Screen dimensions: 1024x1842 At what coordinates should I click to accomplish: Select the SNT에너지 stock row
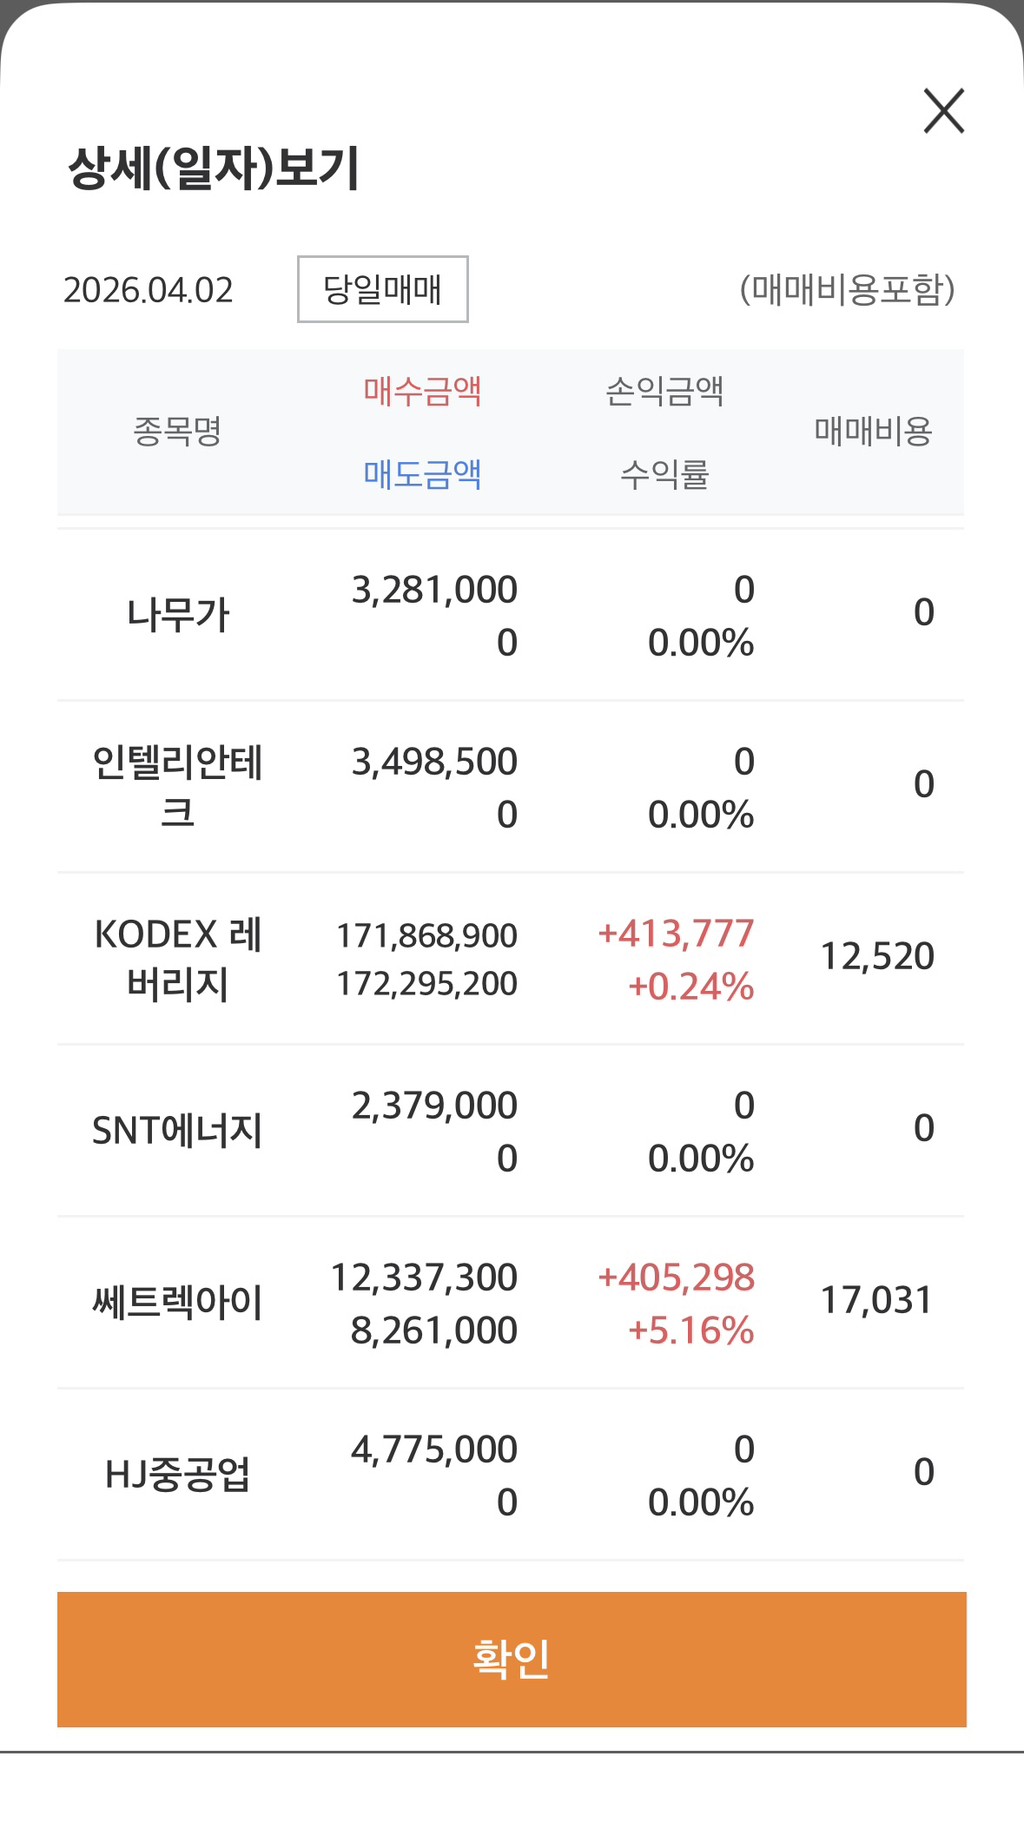coord(178,1130)
